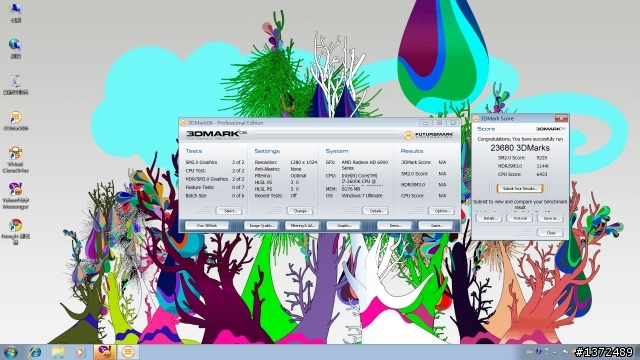Click the Windows 7 Ultimate OS text
The height and width of the screenshot is (360, 640).
tap(362, 196)
